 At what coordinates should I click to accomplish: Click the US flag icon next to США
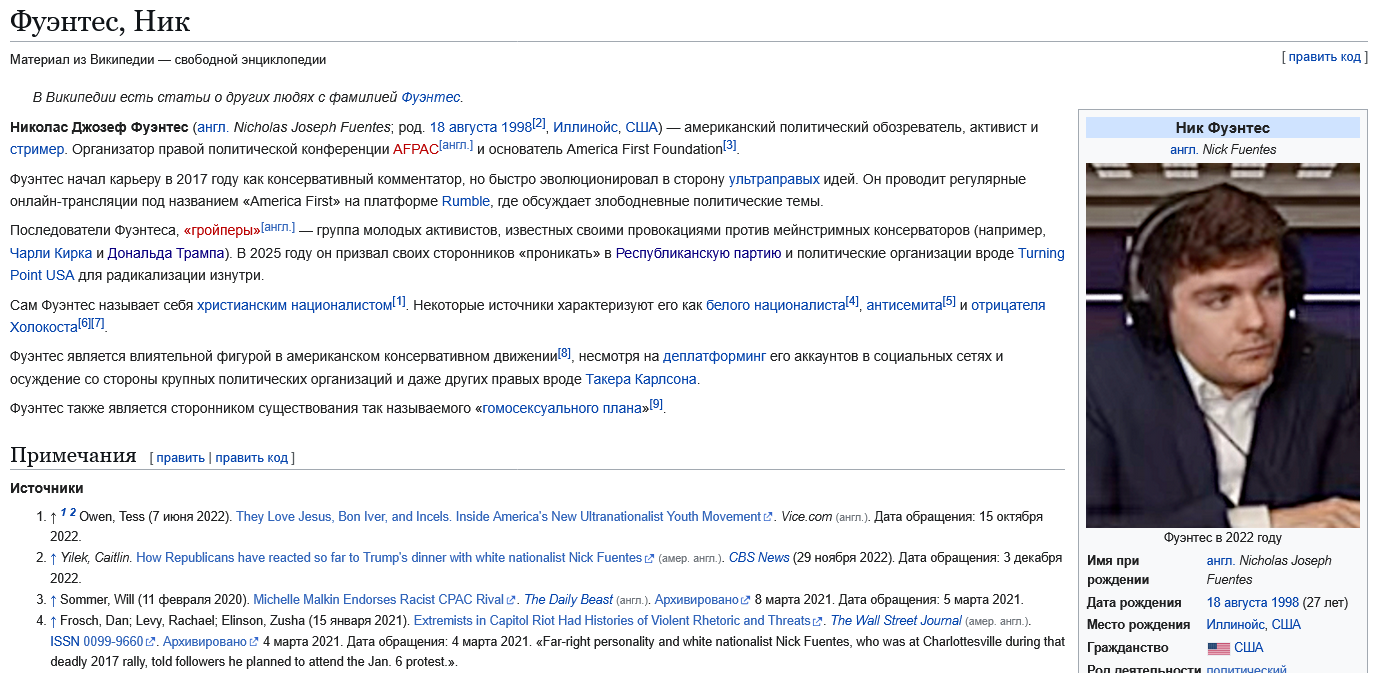click(1218, 648)
